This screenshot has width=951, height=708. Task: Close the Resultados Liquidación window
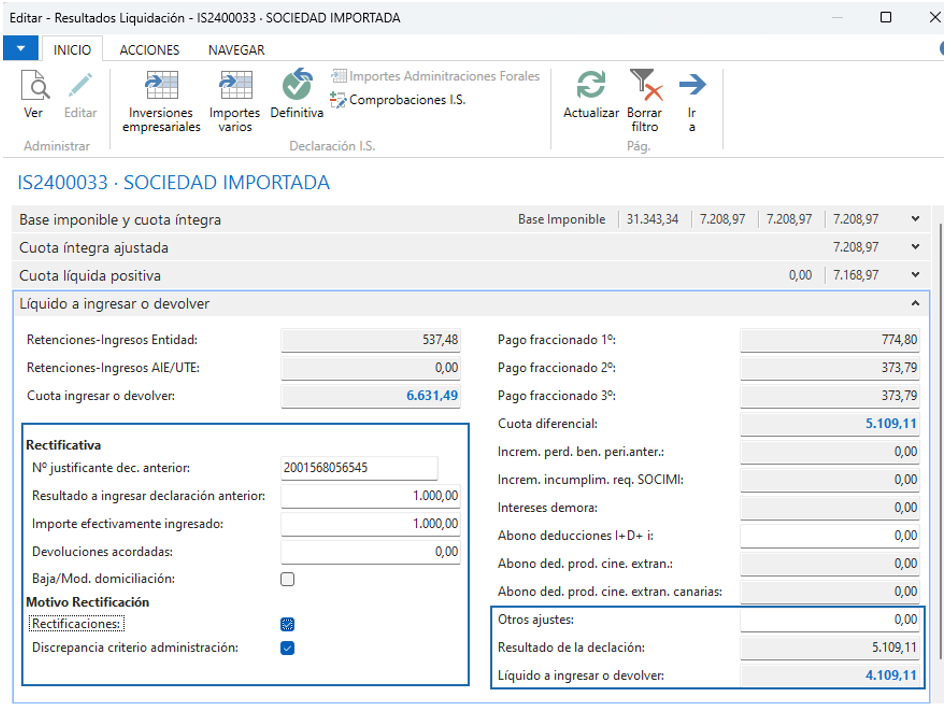(935, 17)
